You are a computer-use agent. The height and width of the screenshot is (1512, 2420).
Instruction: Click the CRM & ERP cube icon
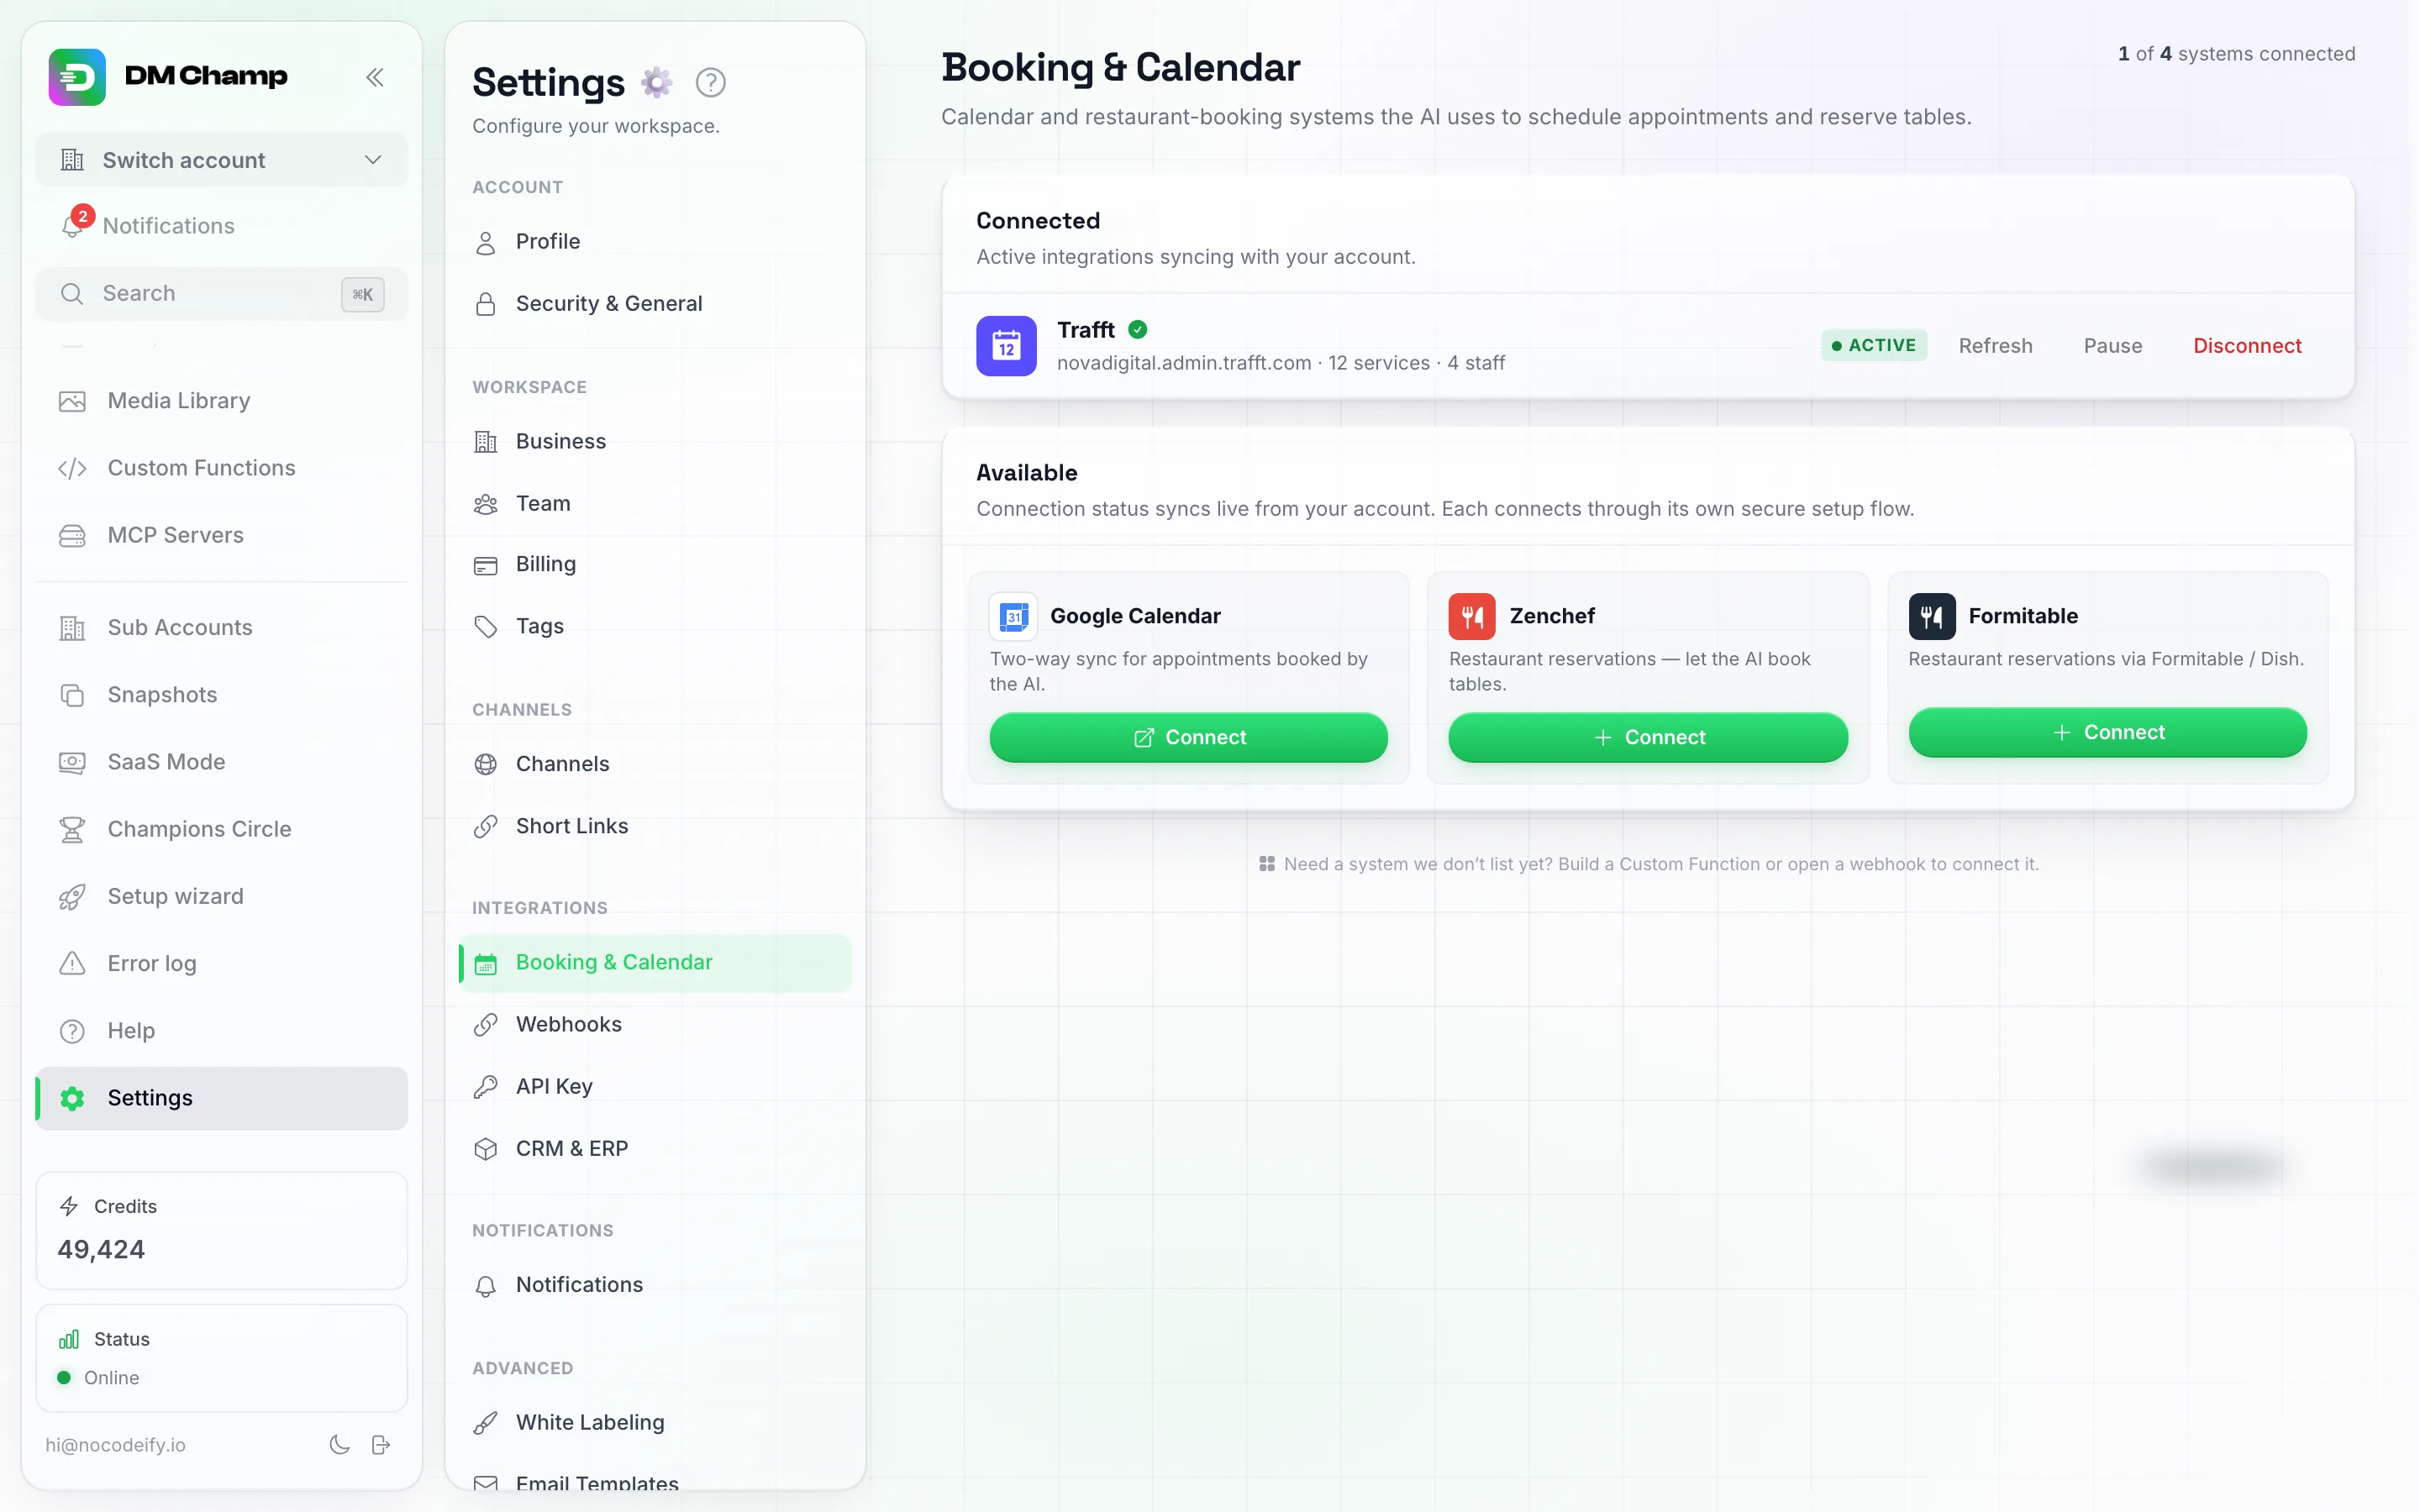click(x=486, y=1148)
